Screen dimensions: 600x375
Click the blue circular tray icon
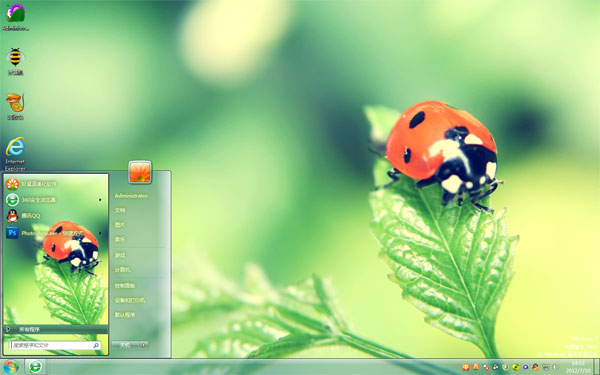pyautogui.click(x=526, y=367)
